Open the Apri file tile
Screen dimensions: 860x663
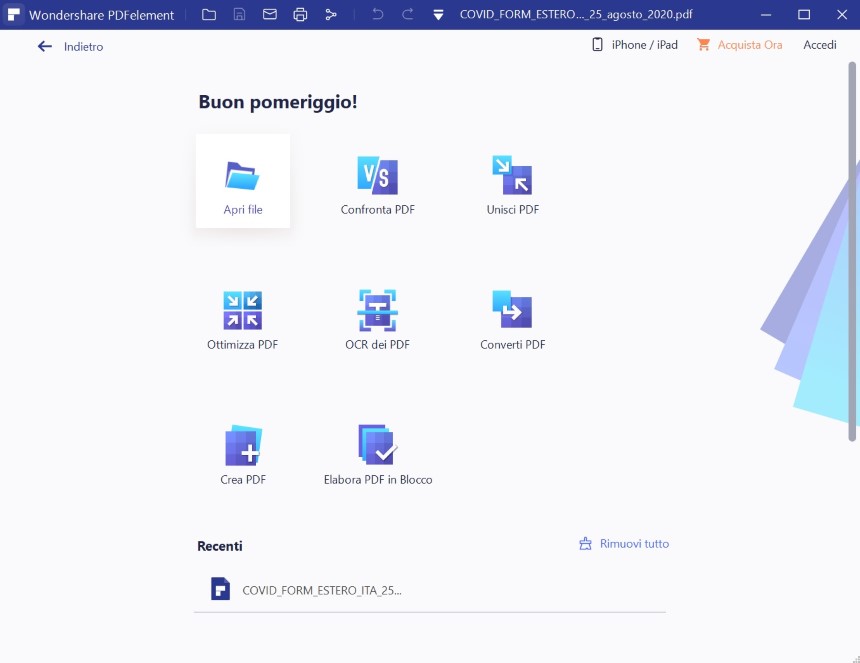coord(243,181)
